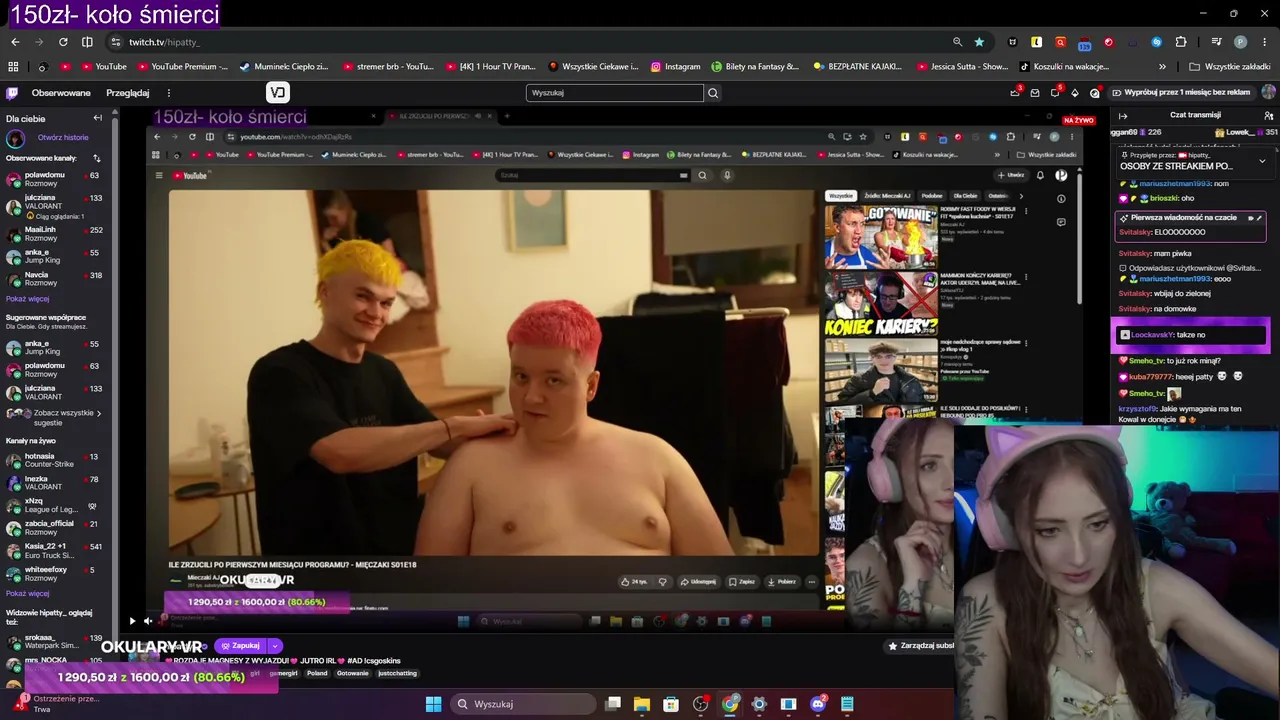This screenshot has height=720, width=1280.
Task: Sort the Obserwowane kanały list
Action: click(97, 158)
